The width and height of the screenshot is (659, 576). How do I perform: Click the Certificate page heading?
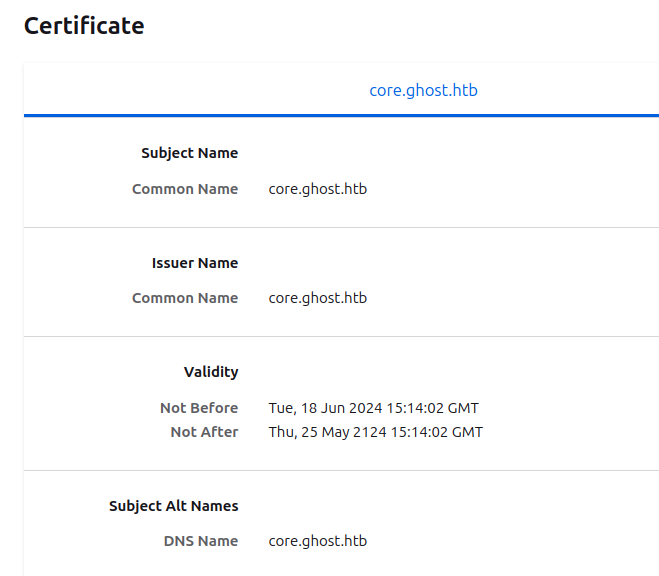click(84, 26)
